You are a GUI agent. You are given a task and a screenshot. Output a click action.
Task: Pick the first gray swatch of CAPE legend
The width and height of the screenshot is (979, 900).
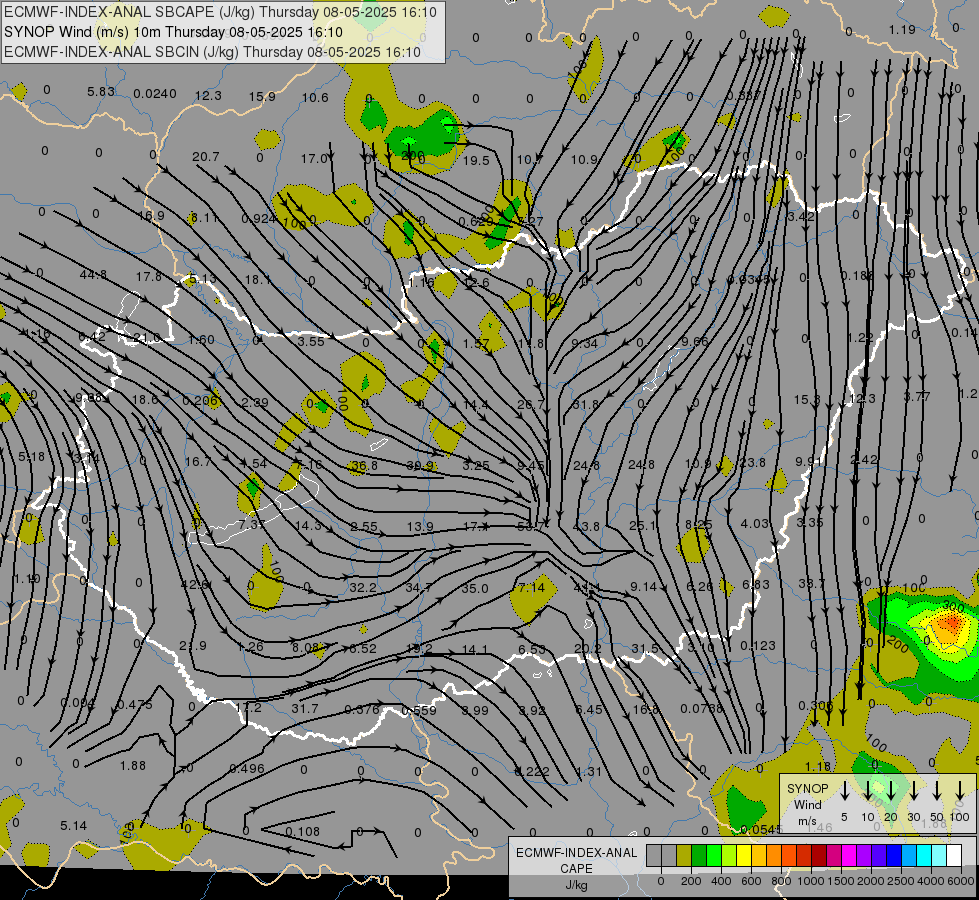pos(654,855)
